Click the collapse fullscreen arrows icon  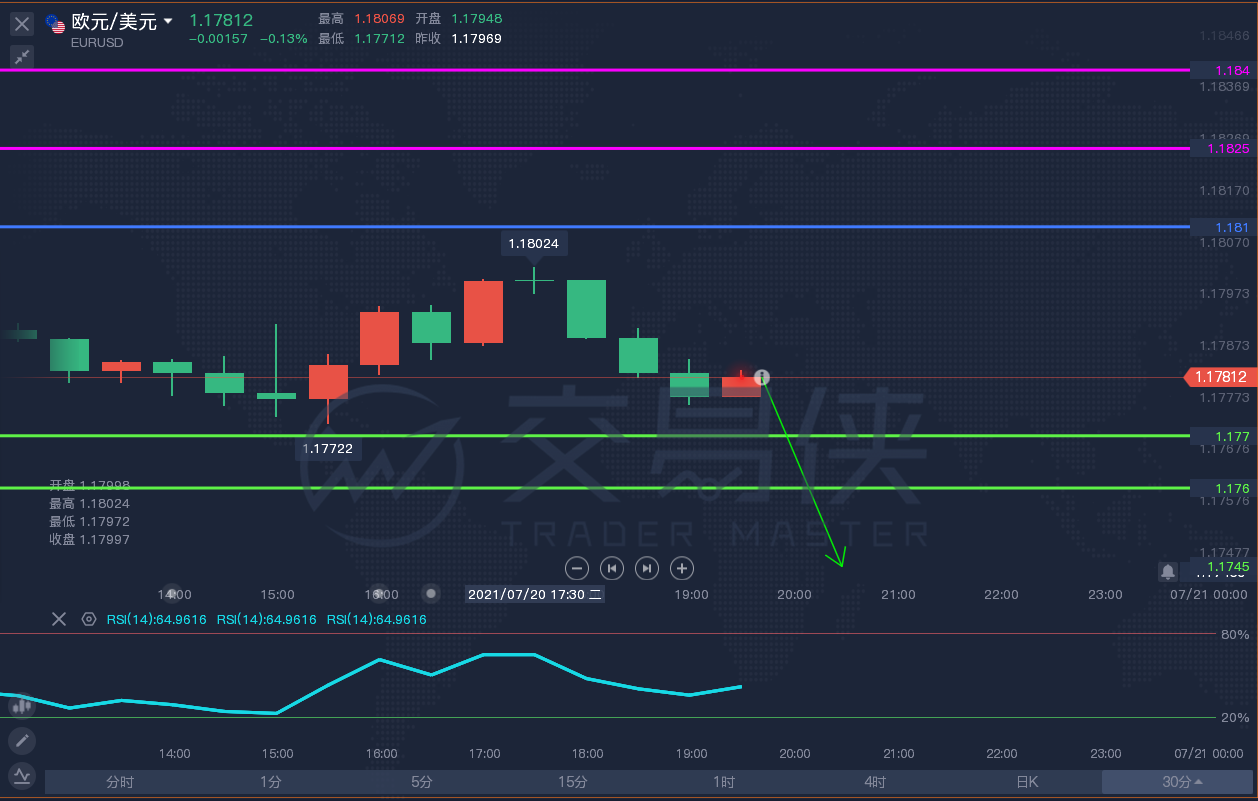[22, 57]
